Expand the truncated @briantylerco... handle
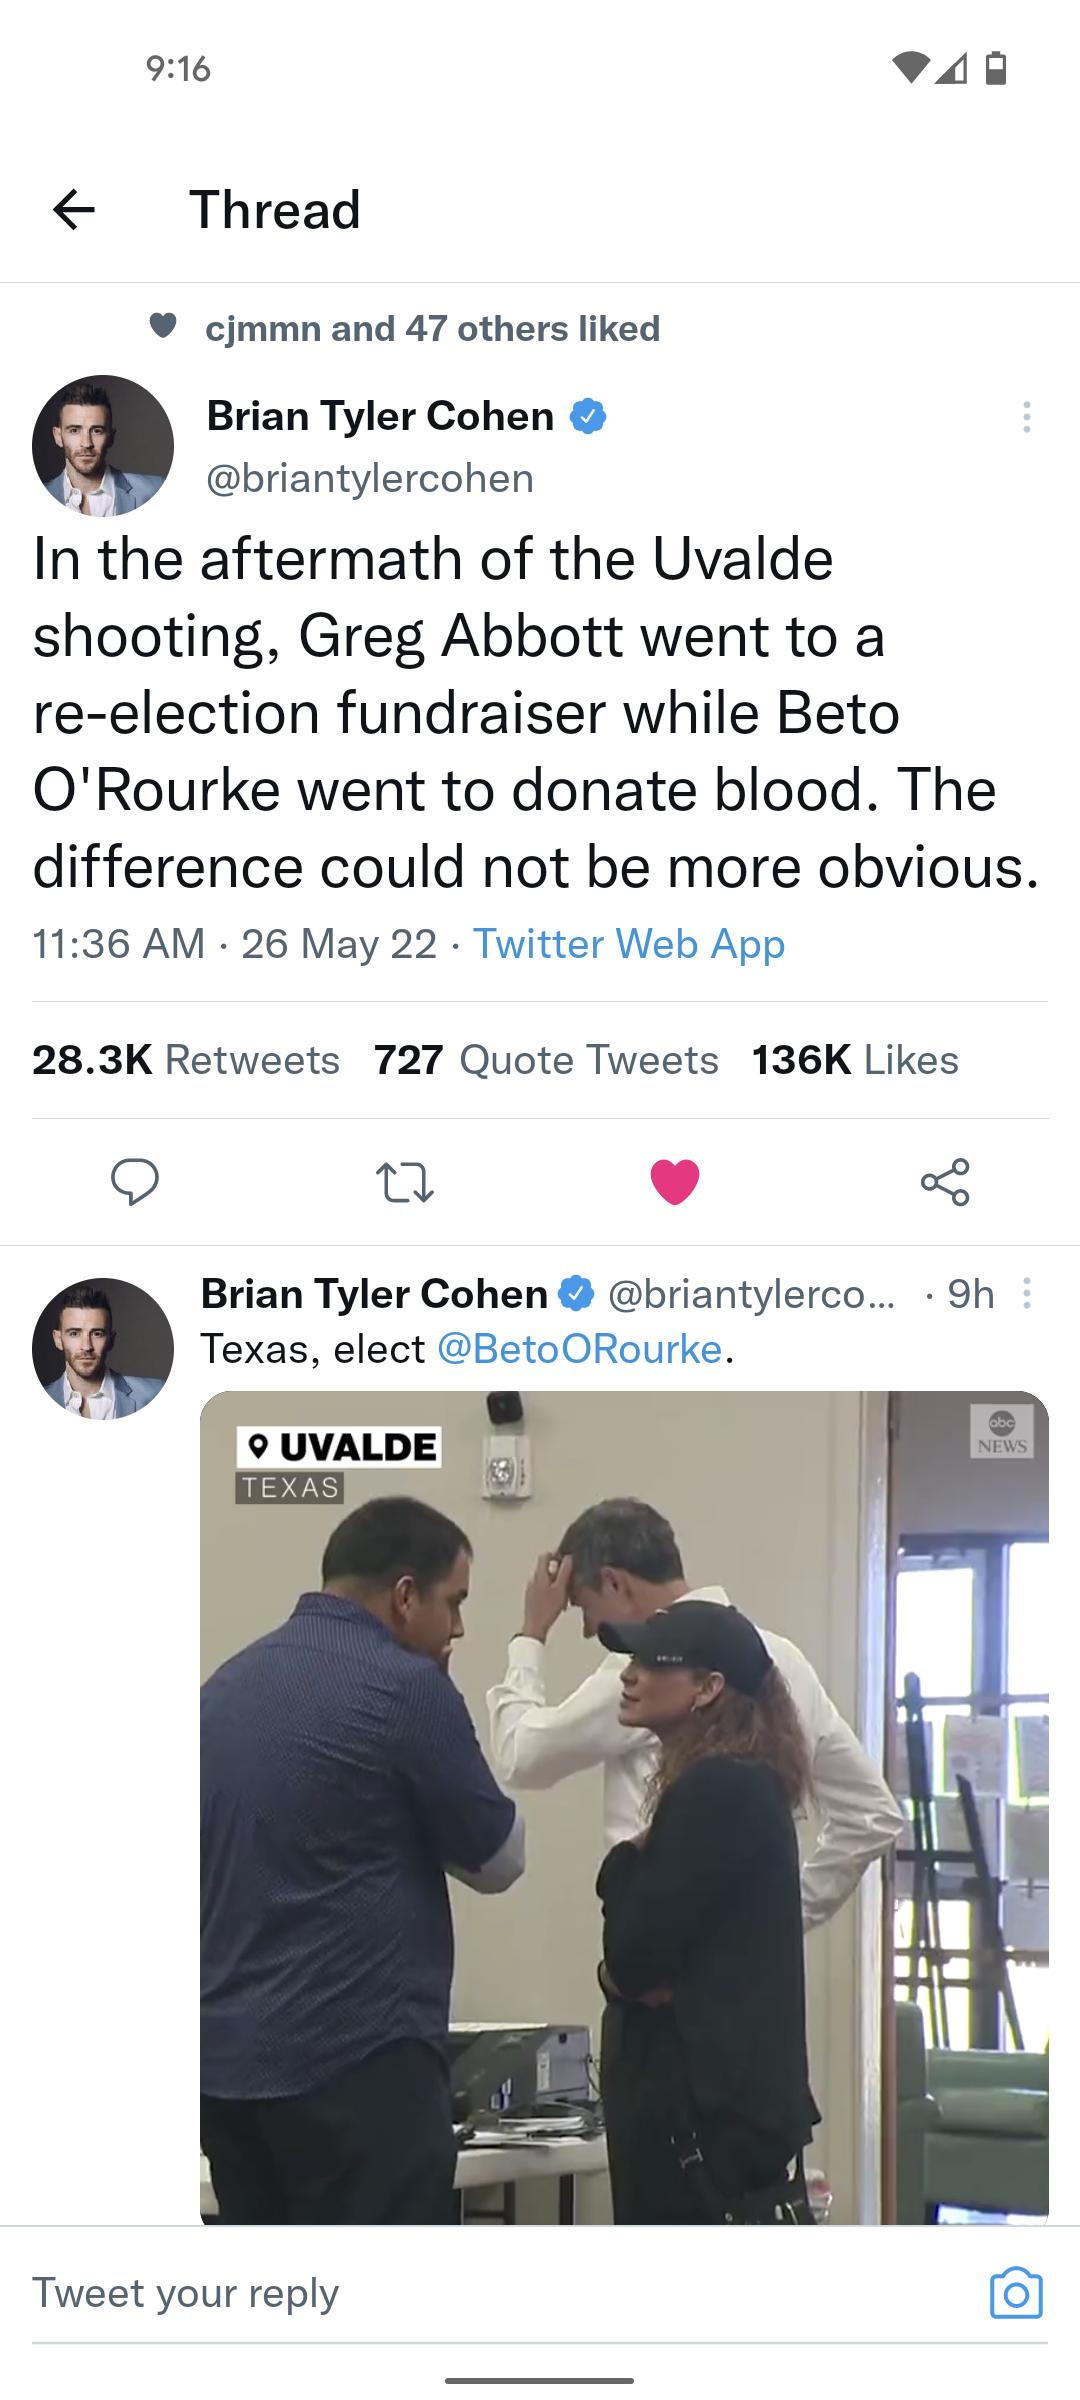Viewport: 1080px width, 2400px height. pyautogui.click(x=755, y=1294)
